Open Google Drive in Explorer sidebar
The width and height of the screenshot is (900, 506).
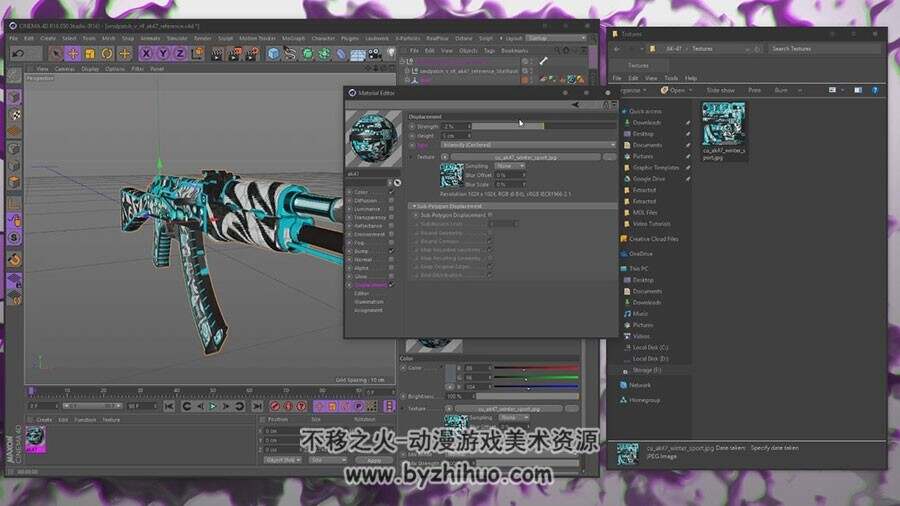(x=649, y=179)
